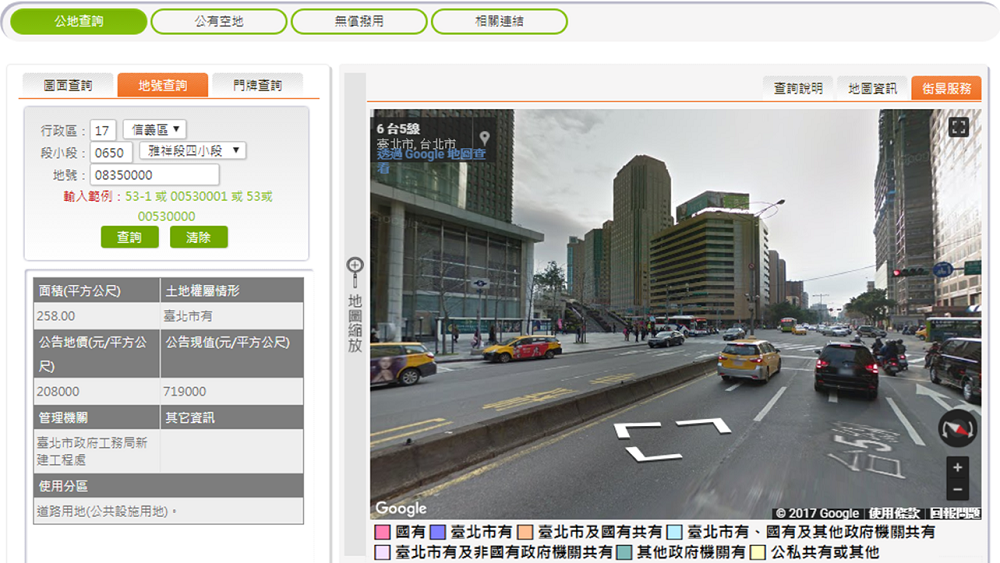Toggle fullscreen on the street view
1000x563 pixels.
coord(958,127)
